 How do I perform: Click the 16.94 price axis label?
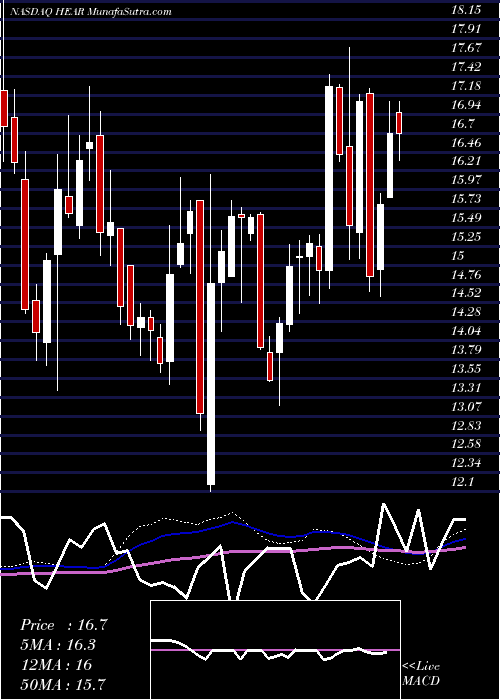click(x=466, y=105)
